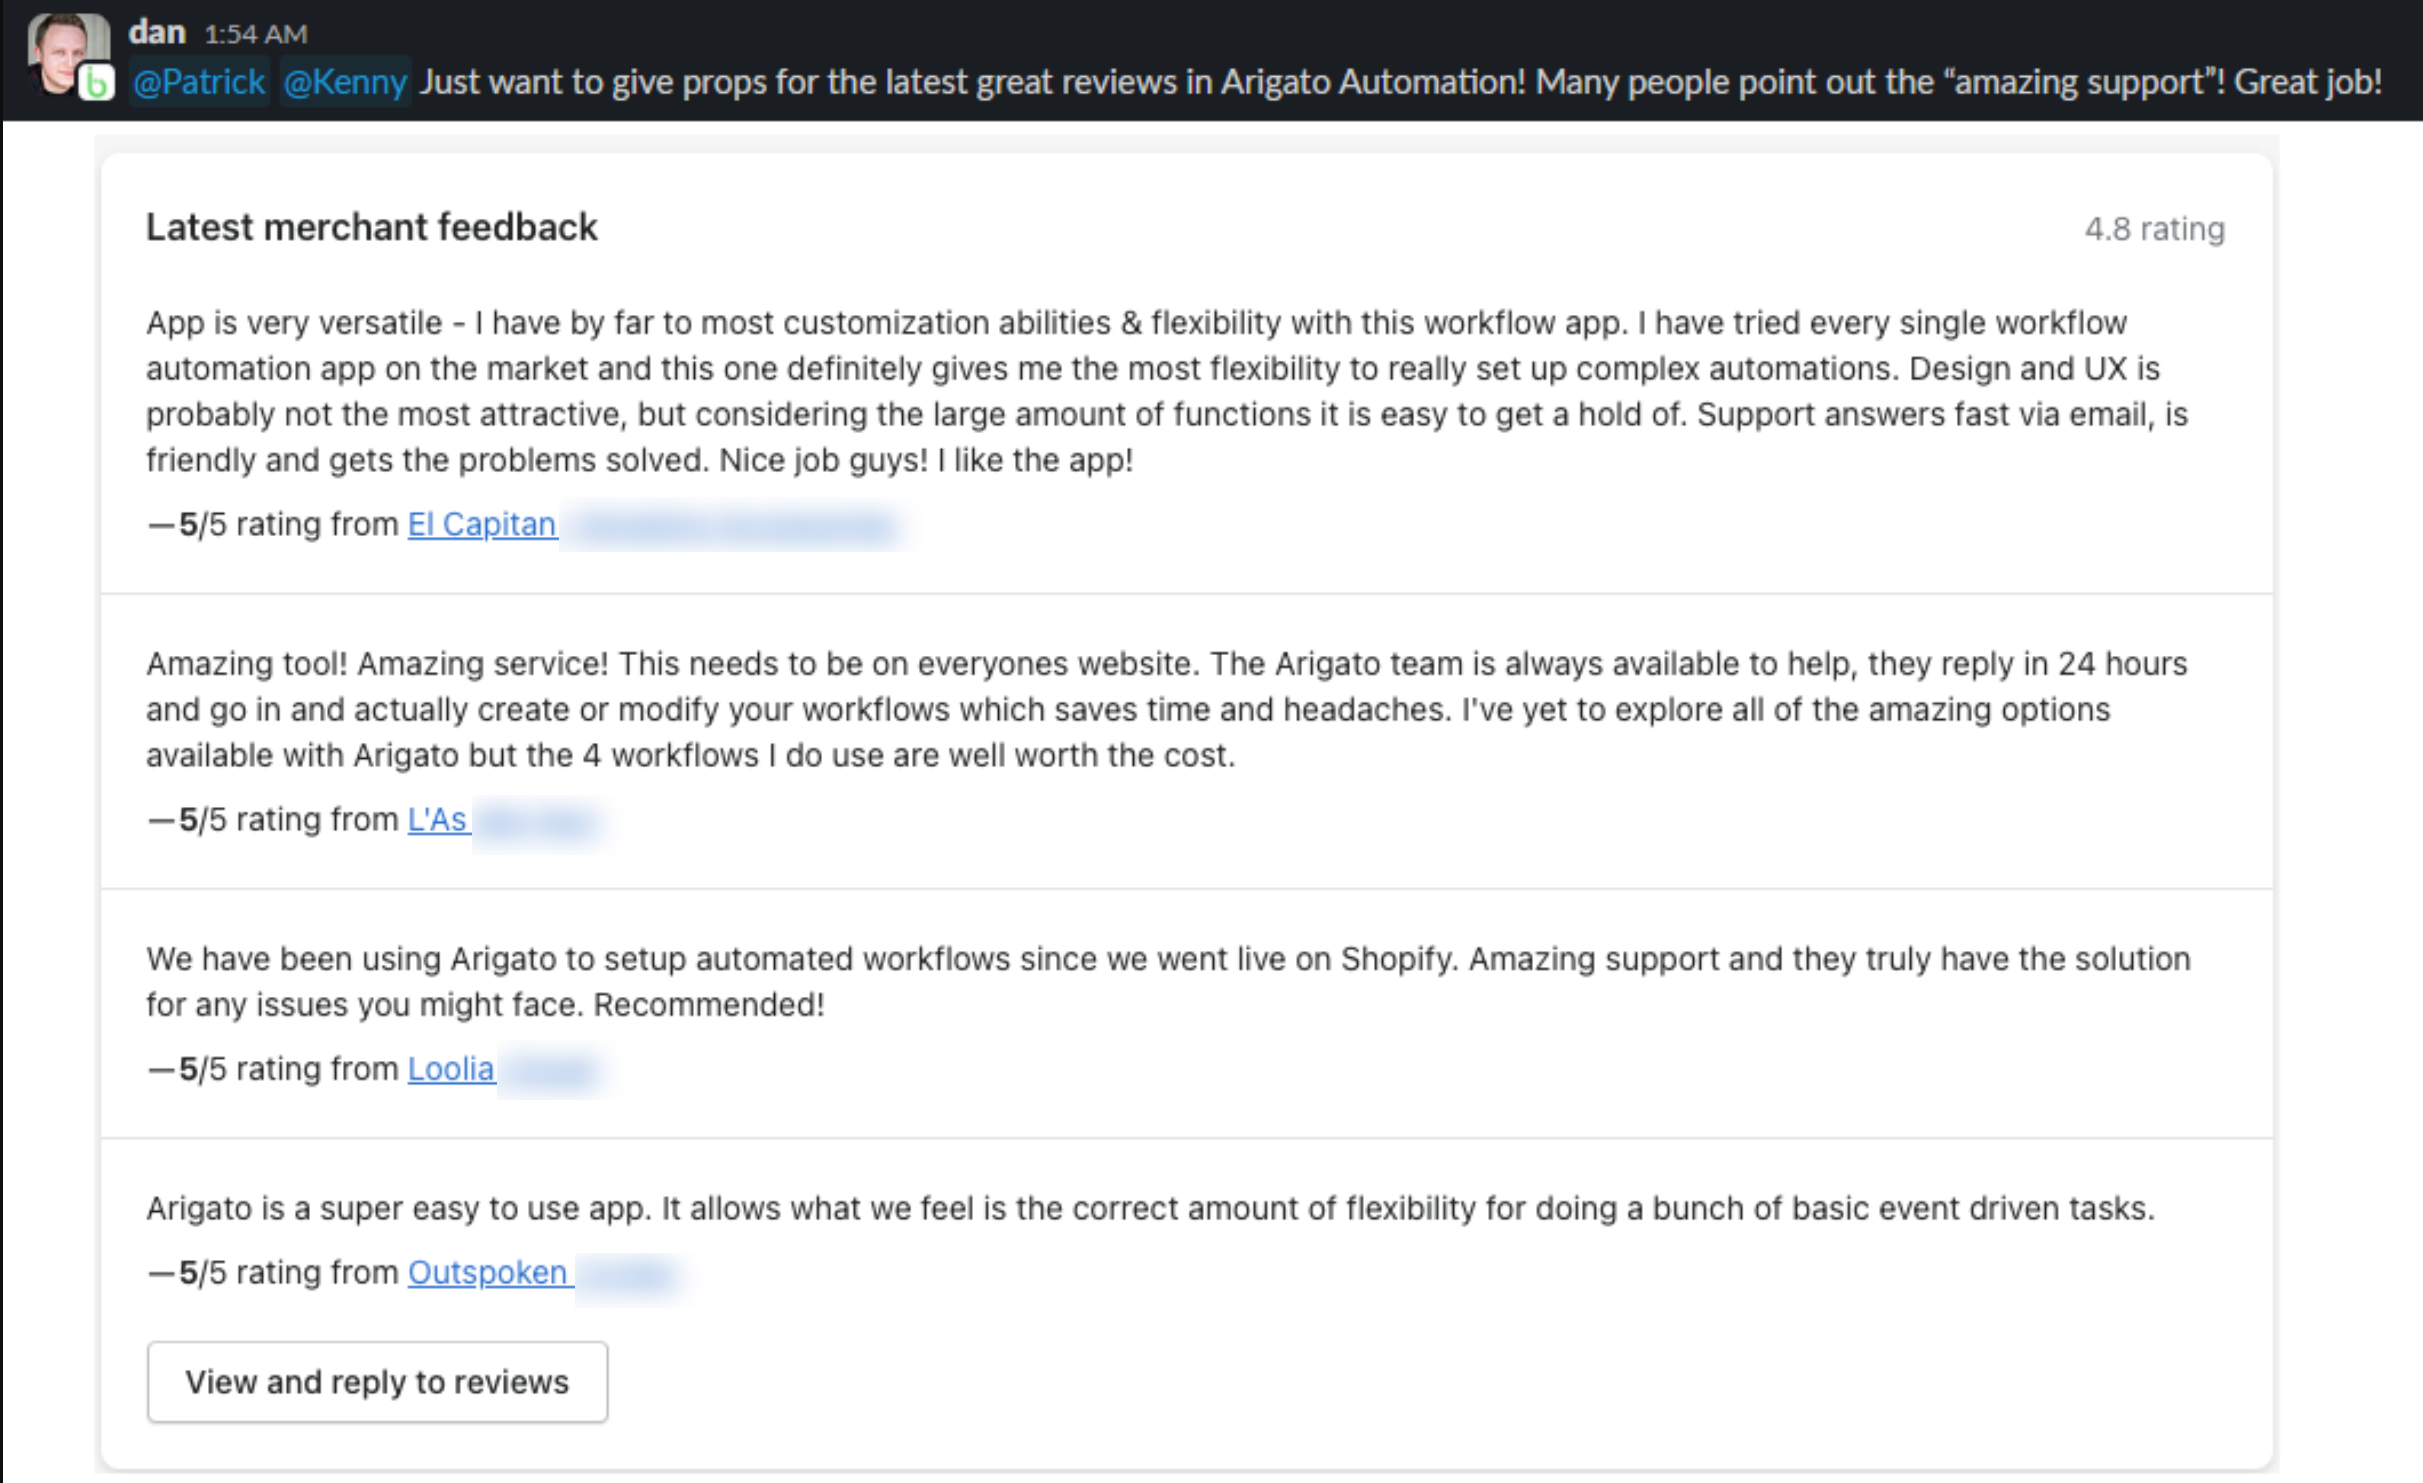Screen dimensions: 2423x1483
Task: Click the Amazing tool review paragraph
Action: [1167, 709]
